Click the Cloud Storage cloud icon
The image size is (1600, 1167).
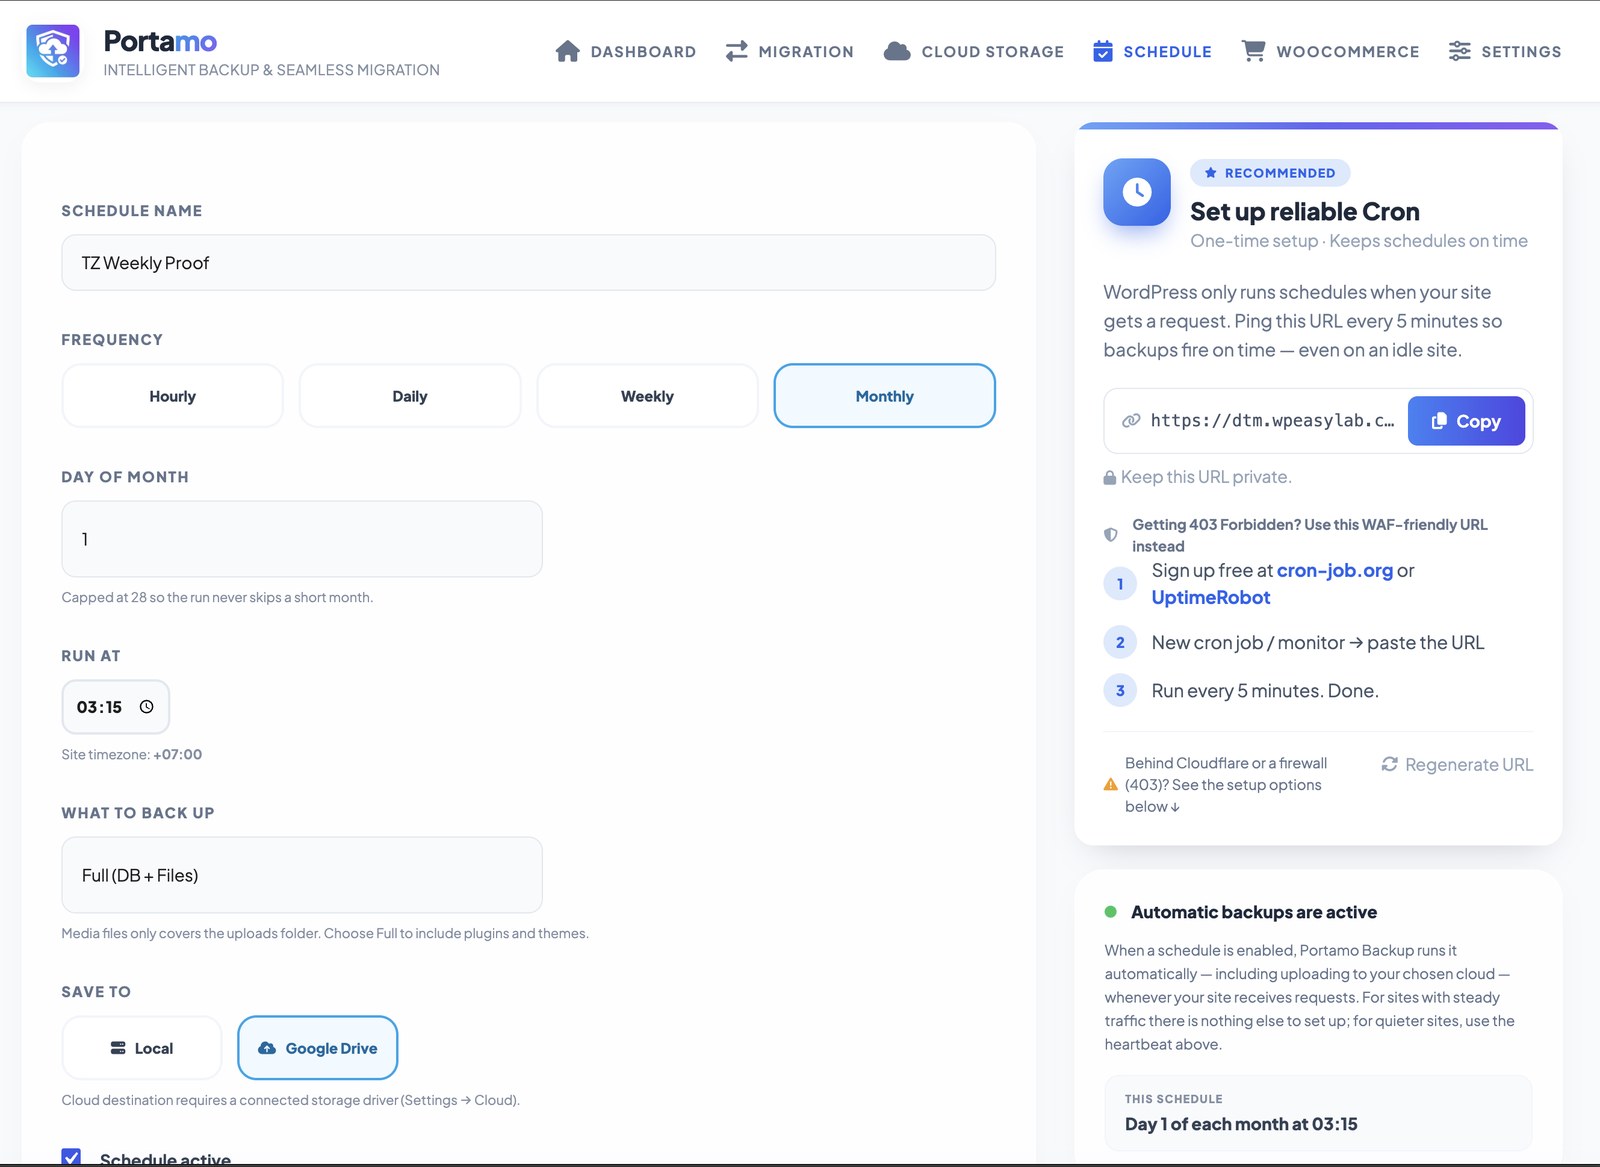897,51
